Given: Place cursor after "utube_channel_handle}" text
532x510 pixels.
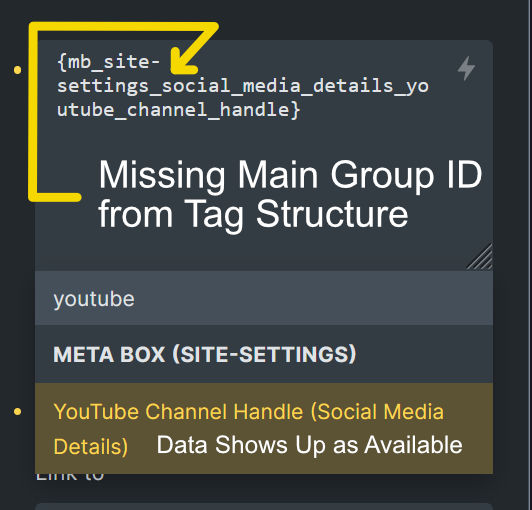Looking at the screenshot, I should pos(301,110).
